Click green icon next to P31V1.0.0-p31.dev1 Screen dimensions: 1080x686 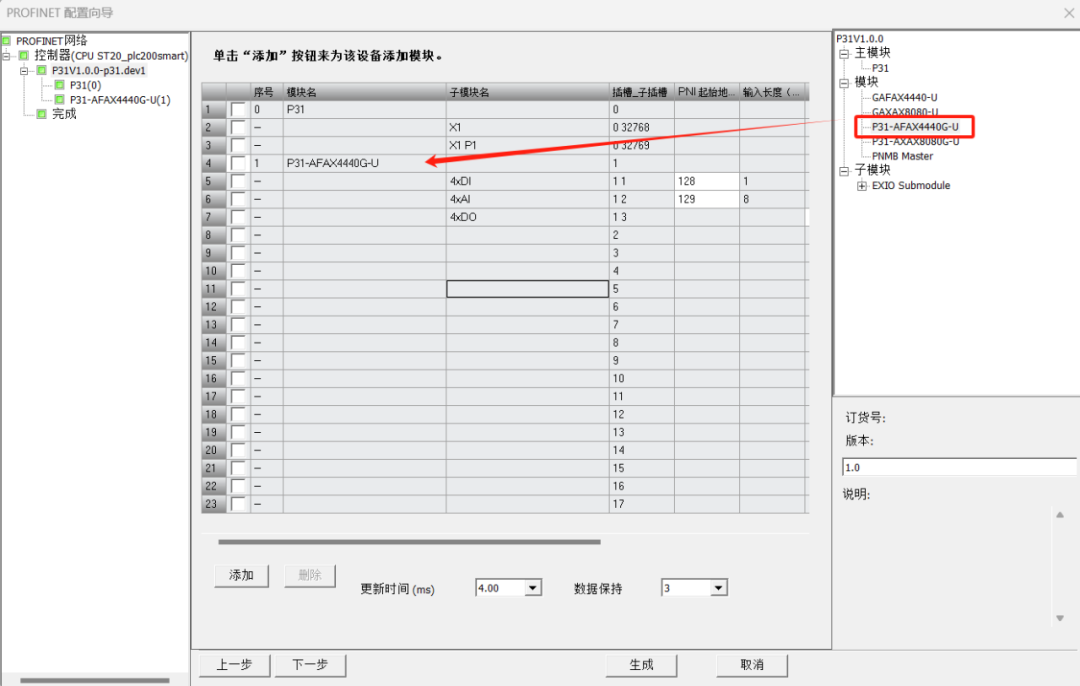click(42, 70)
